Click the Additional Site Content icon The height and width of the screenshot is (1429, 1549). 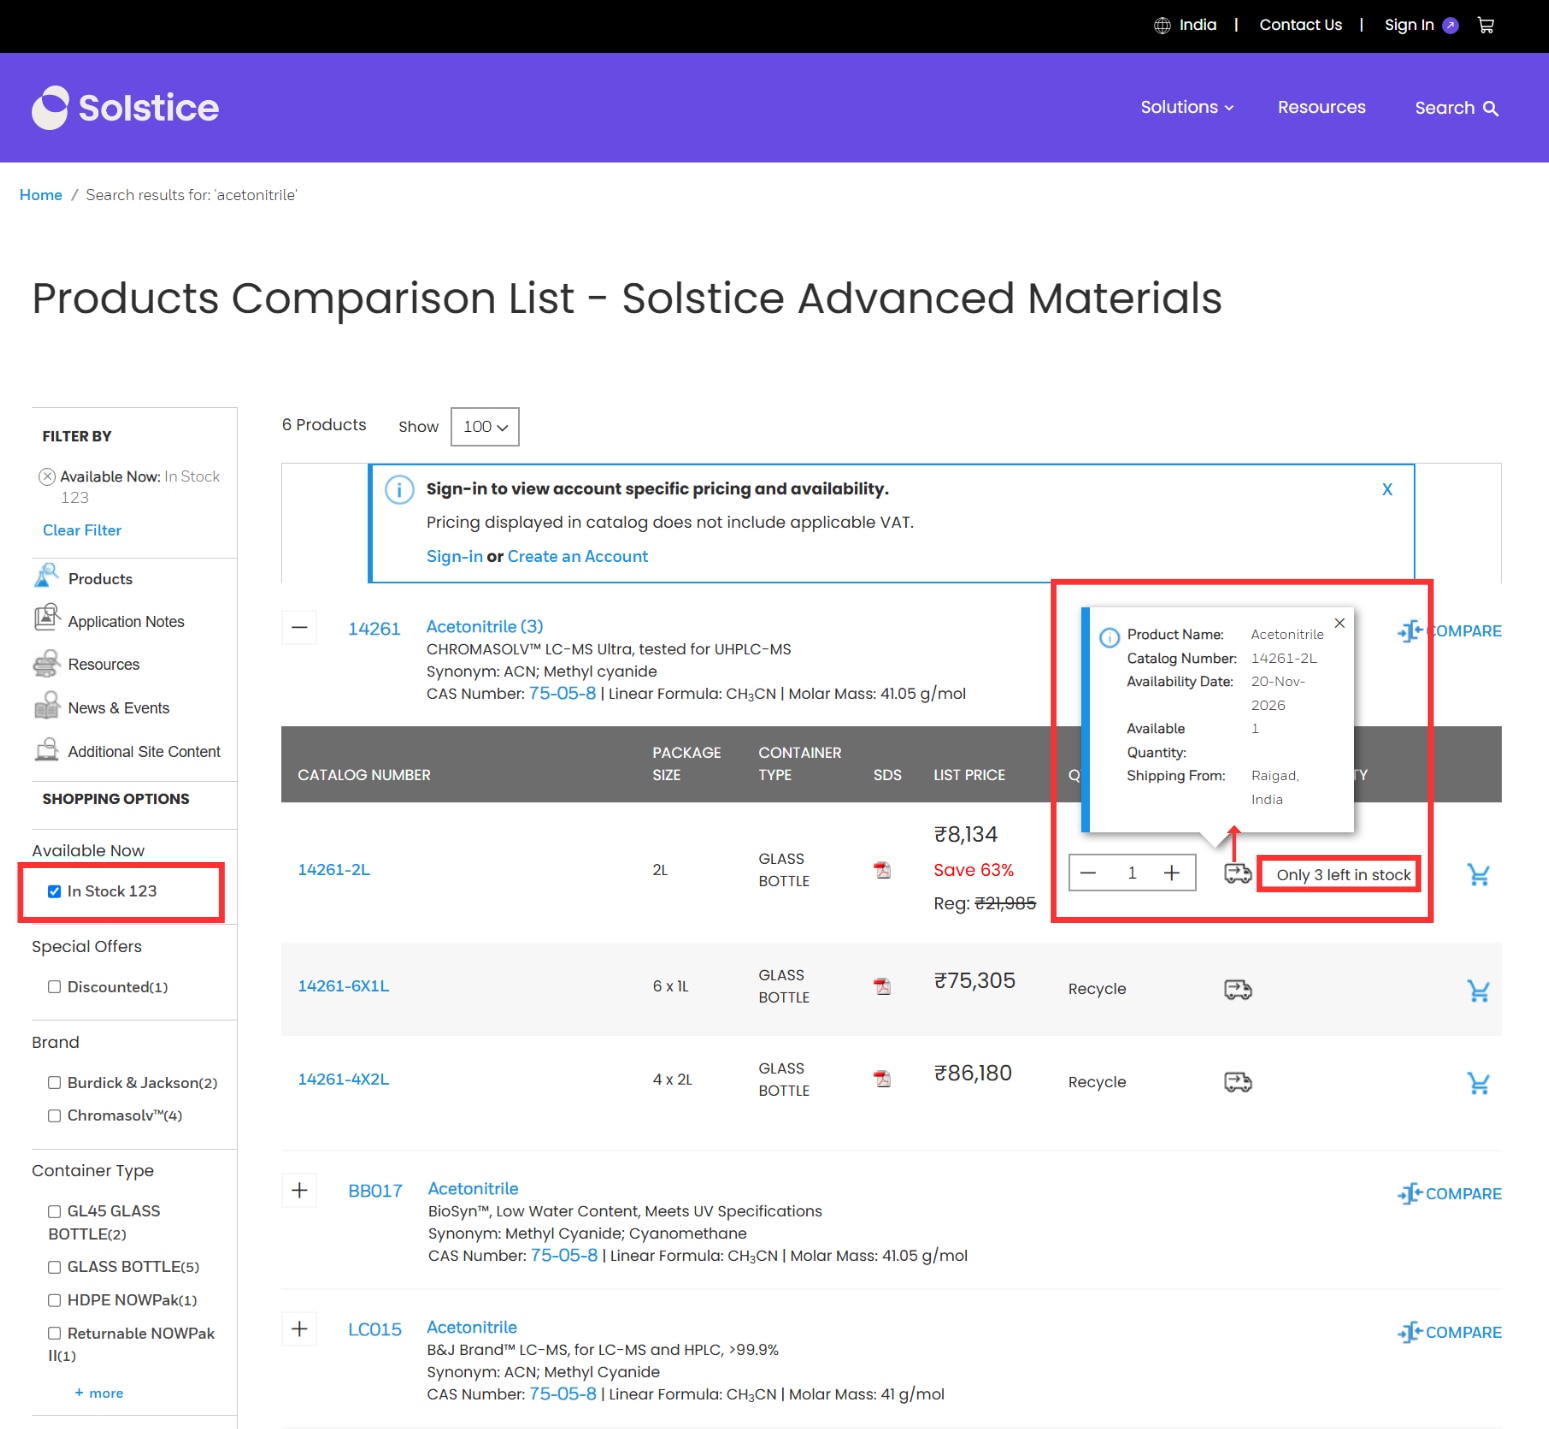click(x=46, y=750)
